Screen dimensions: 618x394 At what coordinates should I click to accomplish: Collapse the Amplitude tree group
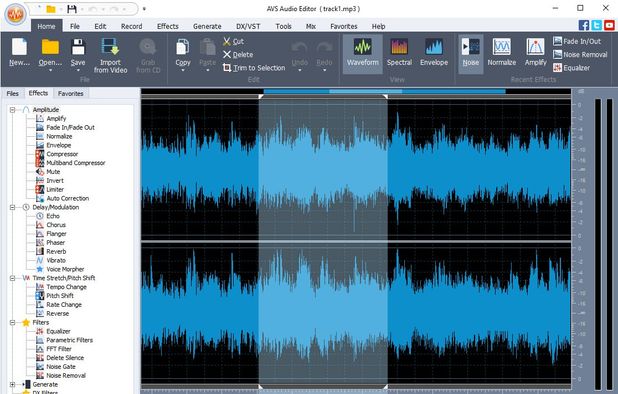click(13, 110)
